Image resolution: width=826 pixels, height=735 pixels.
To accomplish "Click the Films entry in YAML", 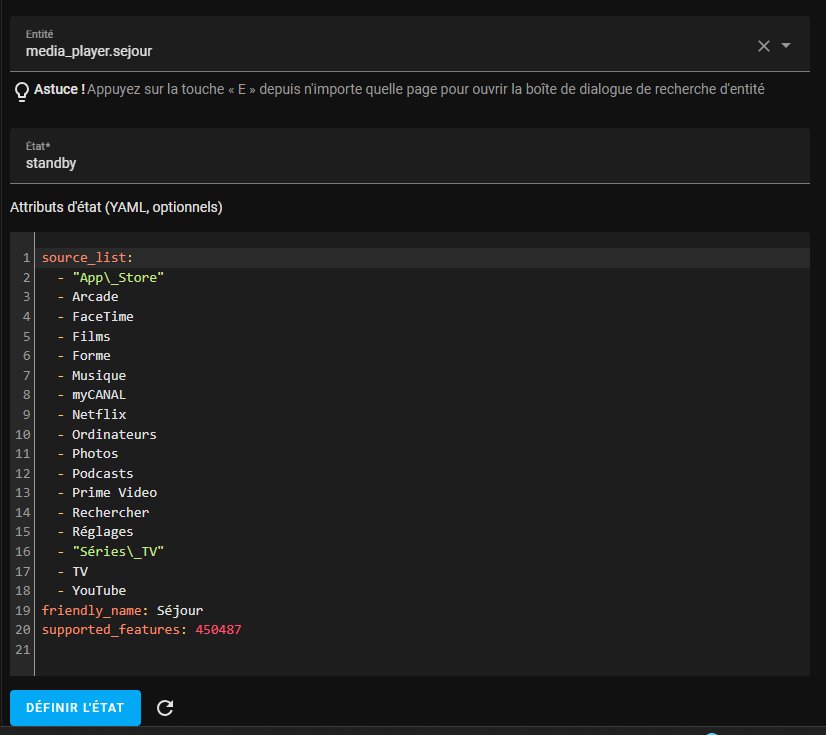I will click(x=91, y=336).
